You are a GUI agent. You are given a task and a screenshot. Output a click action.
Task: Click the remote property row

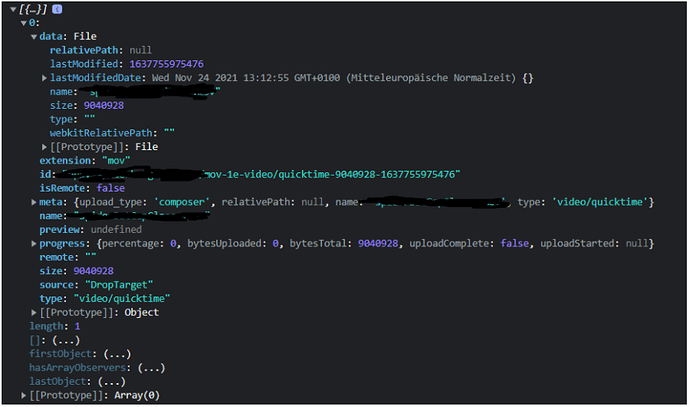pyautogui.click(x=68, y=257)
